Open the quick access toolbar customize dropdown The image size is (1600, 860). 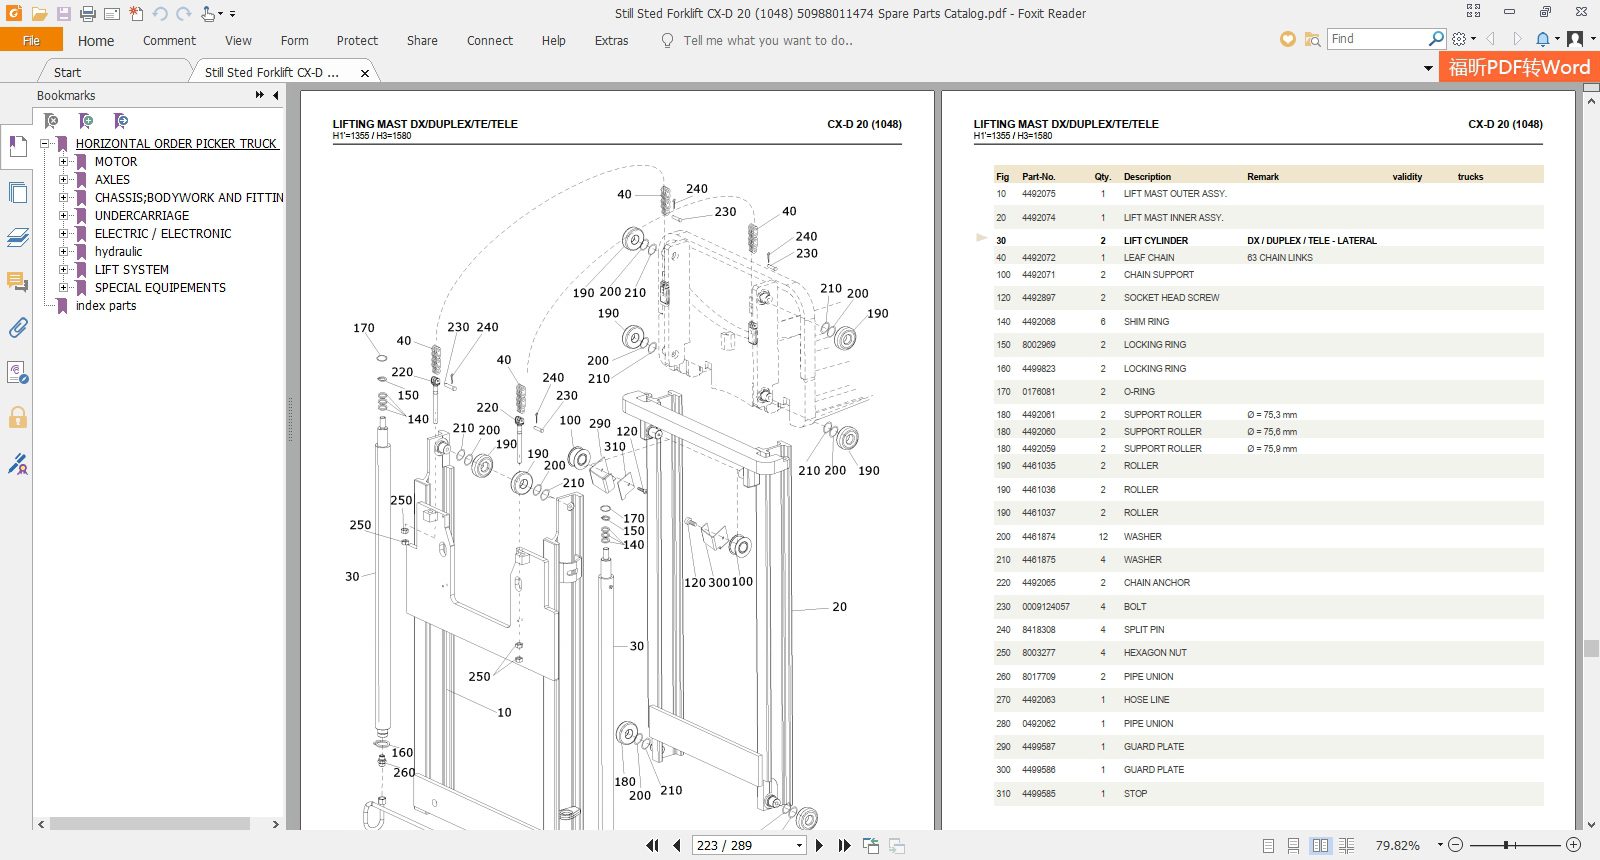pyautogui.click(x=232, y=14)
